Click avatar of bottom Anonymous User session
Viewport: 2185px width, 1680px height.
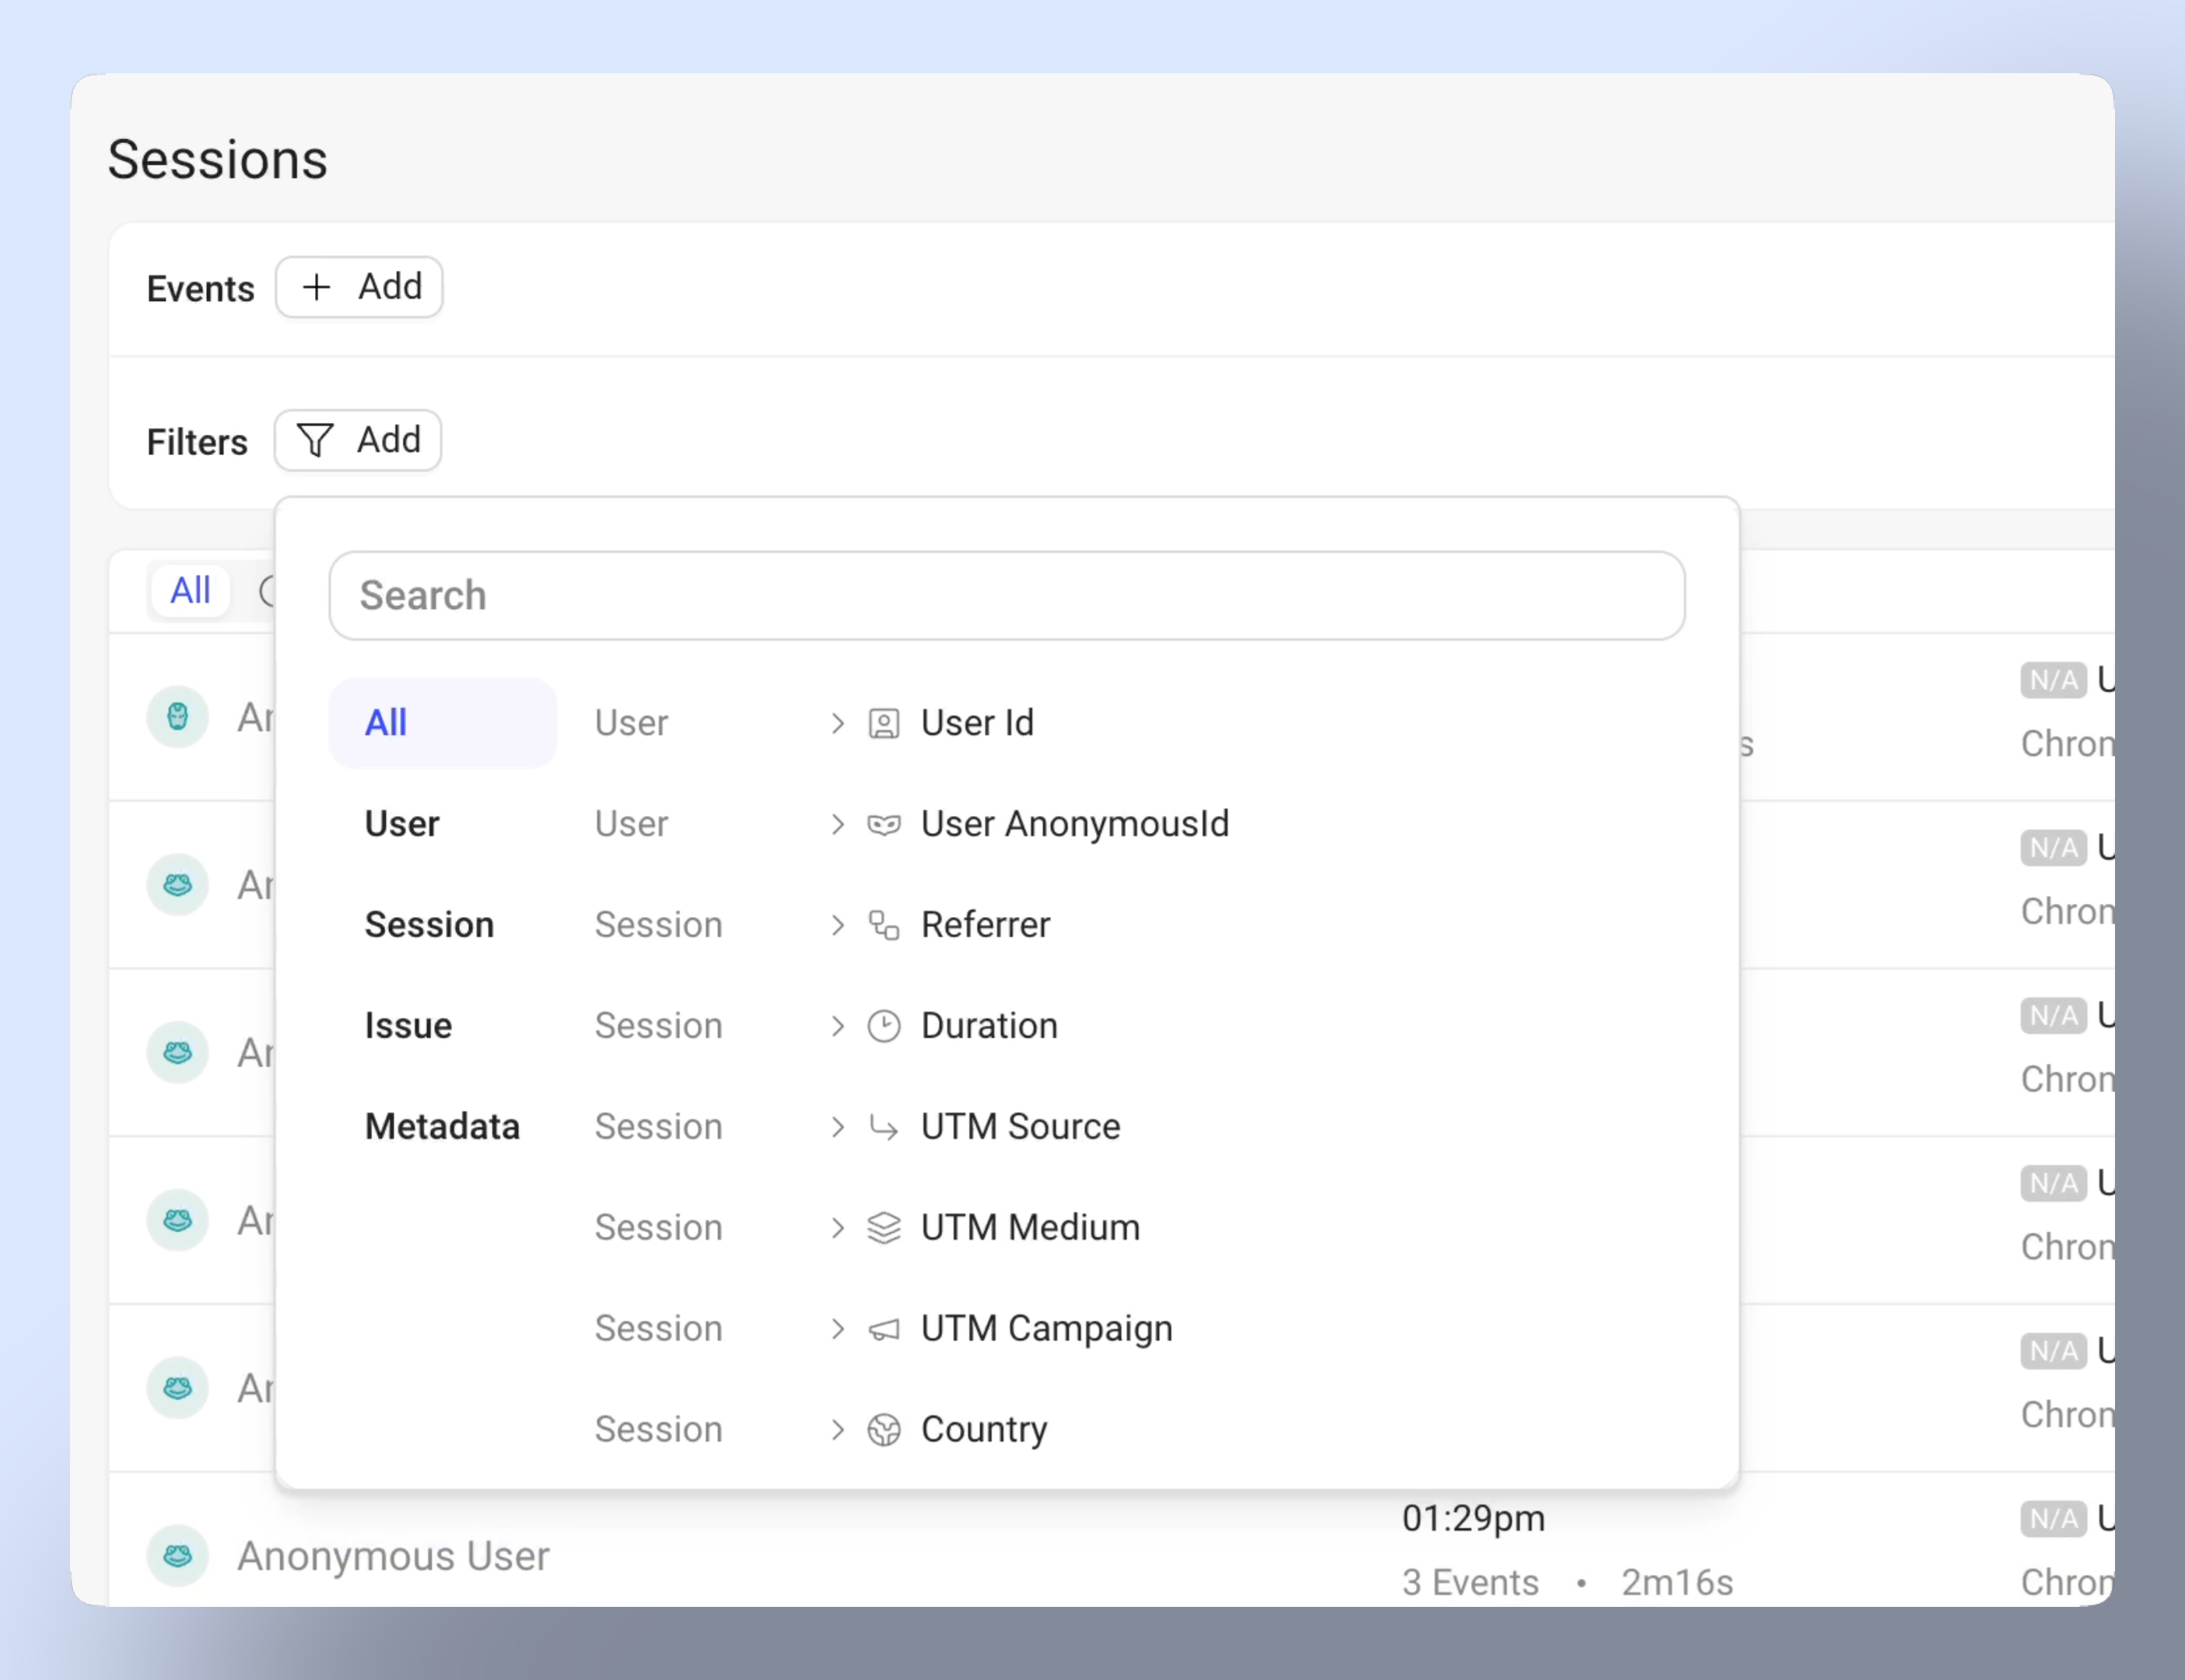(178, 1555)
